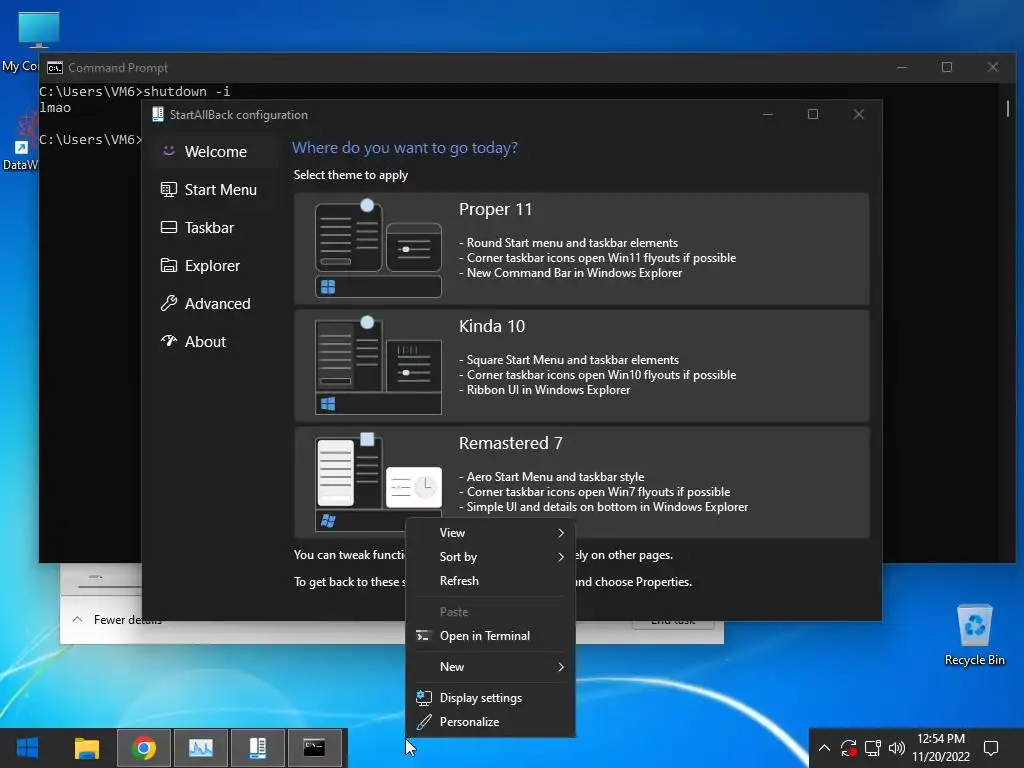Expand the Sort by submenu
This screenshot has height=768, width=1024.
coord(490,557)
